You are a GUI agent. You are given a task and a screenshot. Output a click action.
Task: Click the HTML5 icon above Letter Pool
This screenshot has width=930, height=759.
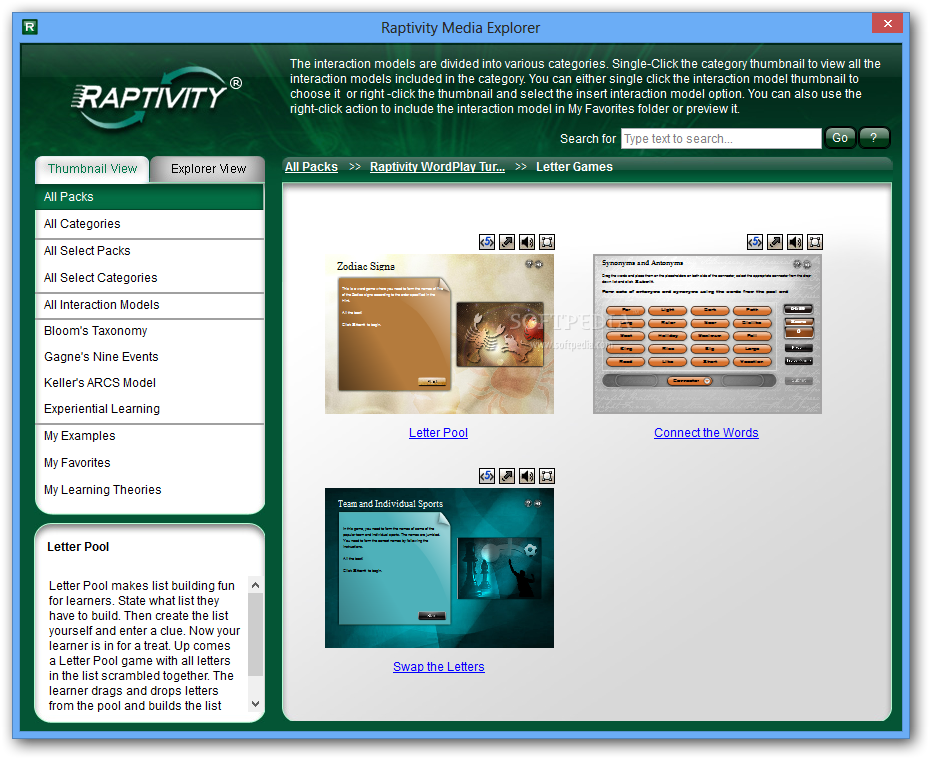tap(486, 242)
